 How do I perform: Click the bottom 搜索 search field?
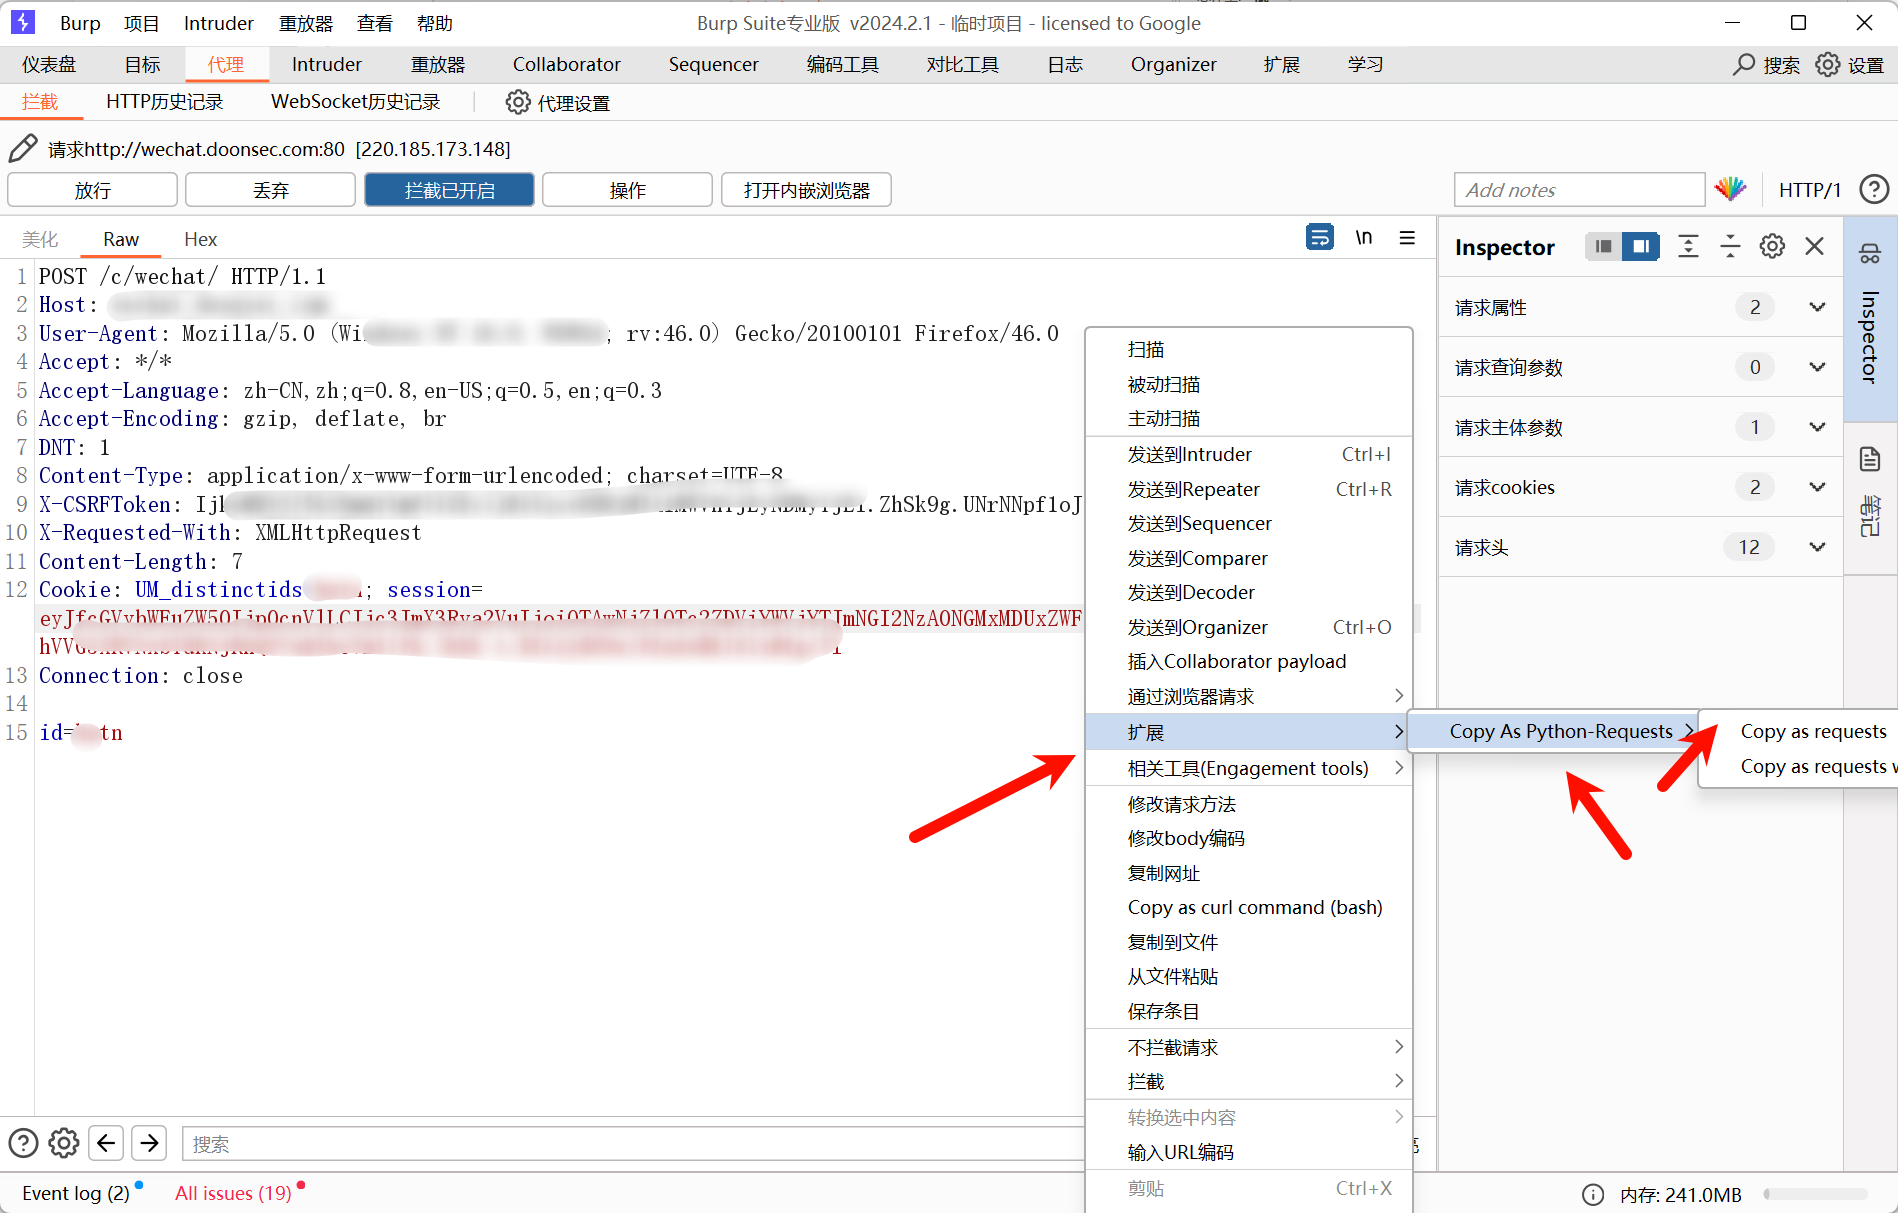coord(634,1144)
